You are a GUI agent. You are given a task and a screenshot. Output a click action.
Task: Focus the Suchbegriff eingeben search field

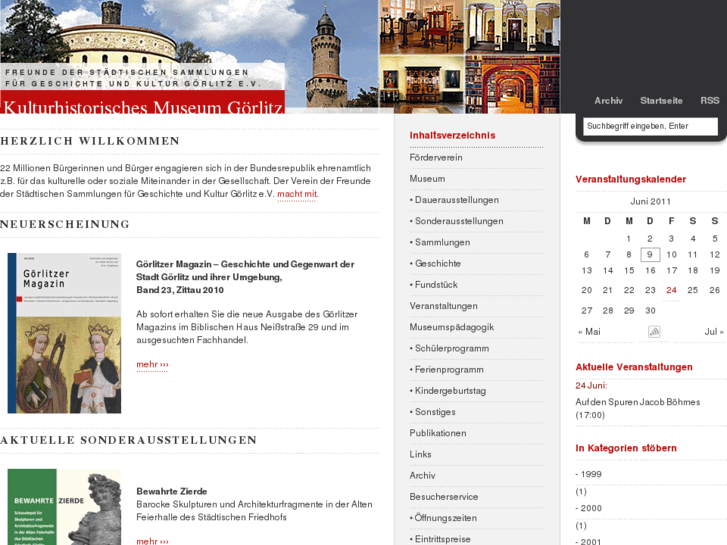click(650, 126)
